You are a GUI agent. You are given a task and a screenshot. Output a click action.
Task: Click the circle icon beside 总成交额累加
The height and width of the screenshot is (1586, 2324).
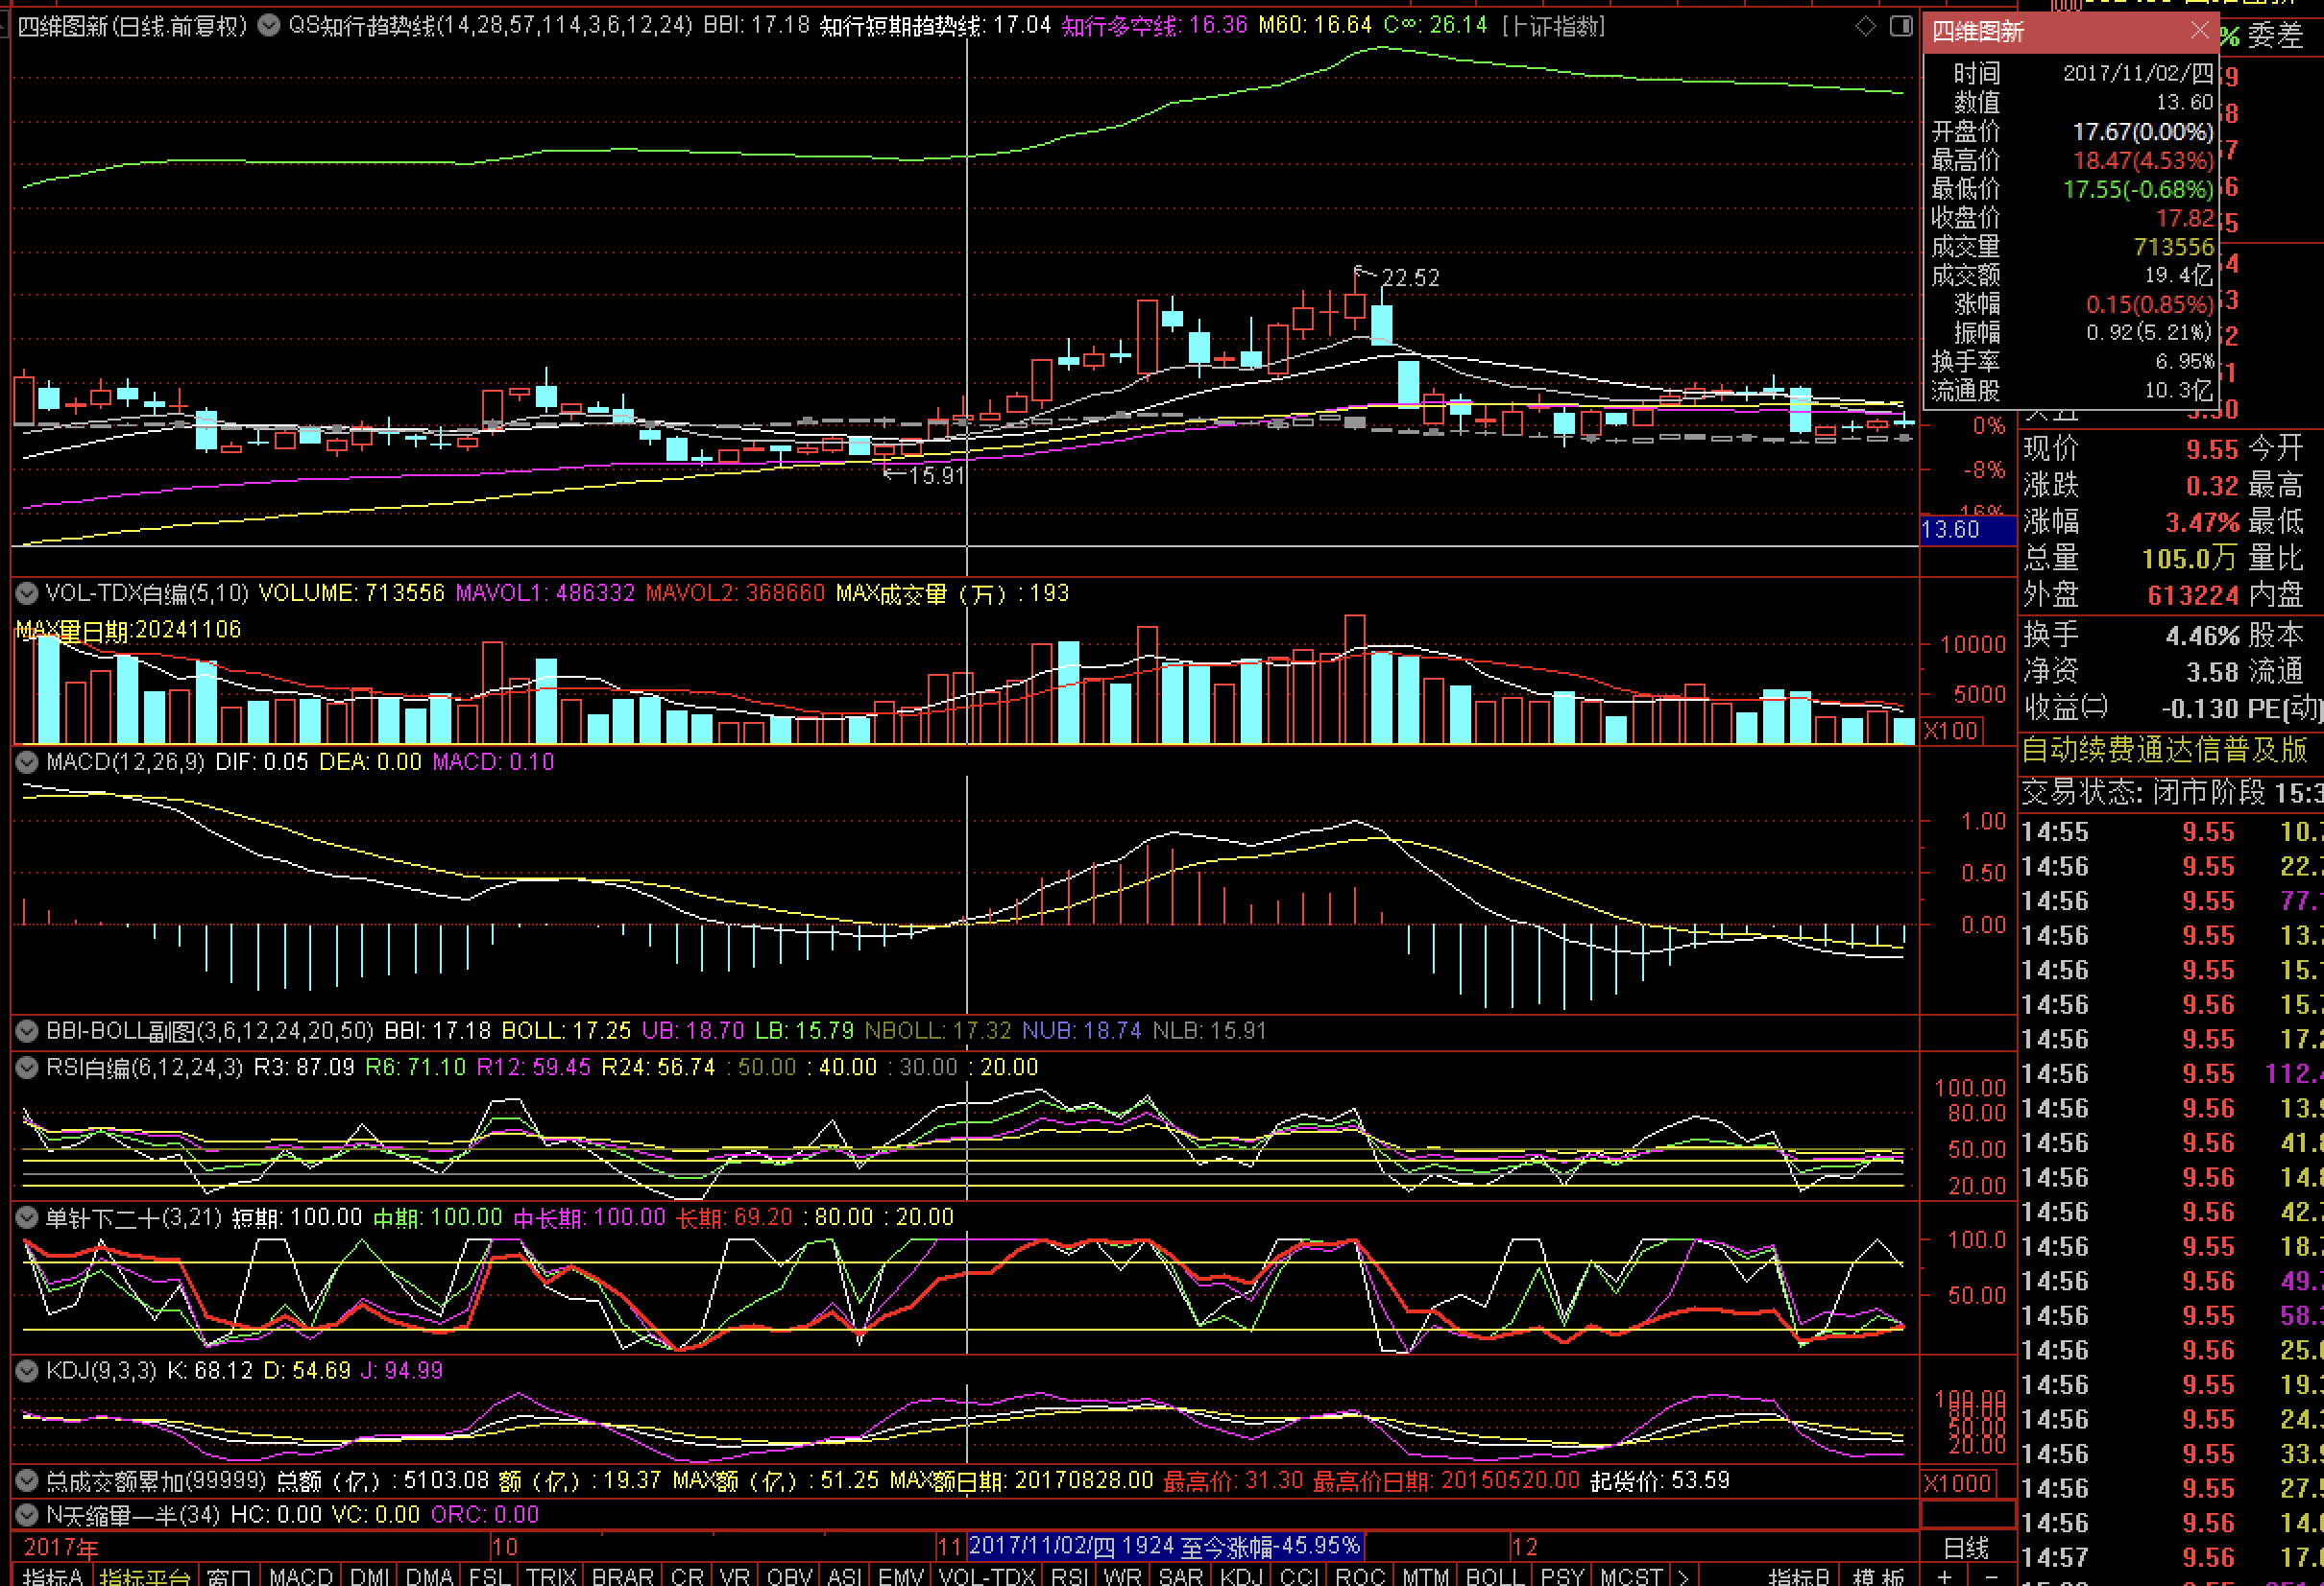point(27,1481)
